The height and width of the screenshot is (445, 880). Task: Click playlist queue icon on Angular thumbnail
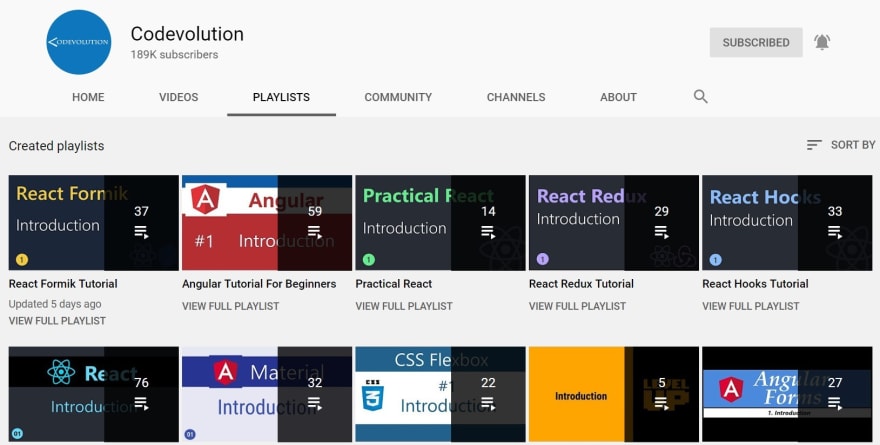315,232
